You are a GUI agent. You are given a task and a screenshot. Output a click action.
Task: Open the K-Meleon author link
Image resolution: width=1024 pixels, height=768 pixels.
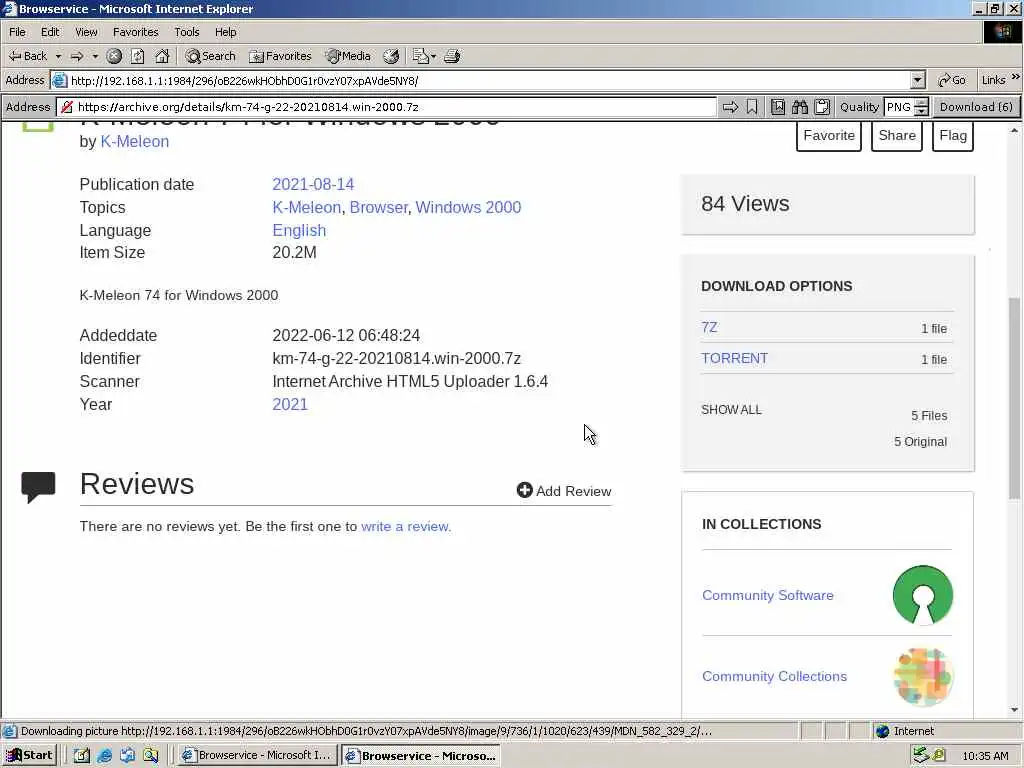click(135, 142)
